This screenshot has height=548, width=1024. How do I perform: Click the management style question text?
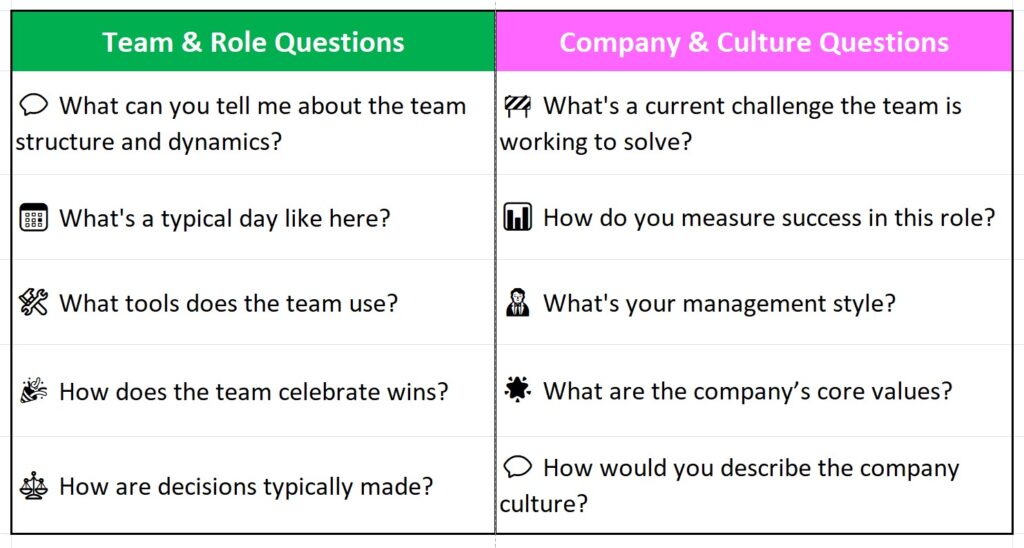coord(719,303)
